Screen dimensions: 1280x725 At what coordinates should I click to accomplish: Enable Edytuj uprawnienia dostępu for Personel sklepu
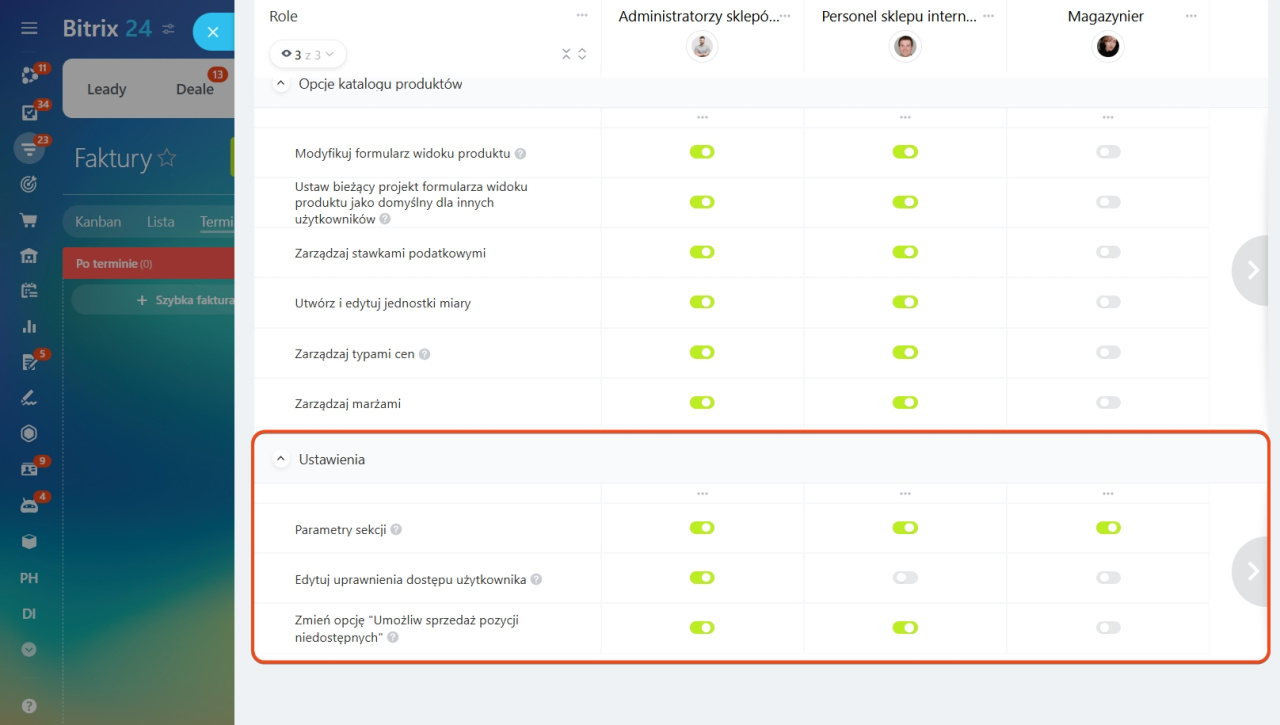coord(905,578)
